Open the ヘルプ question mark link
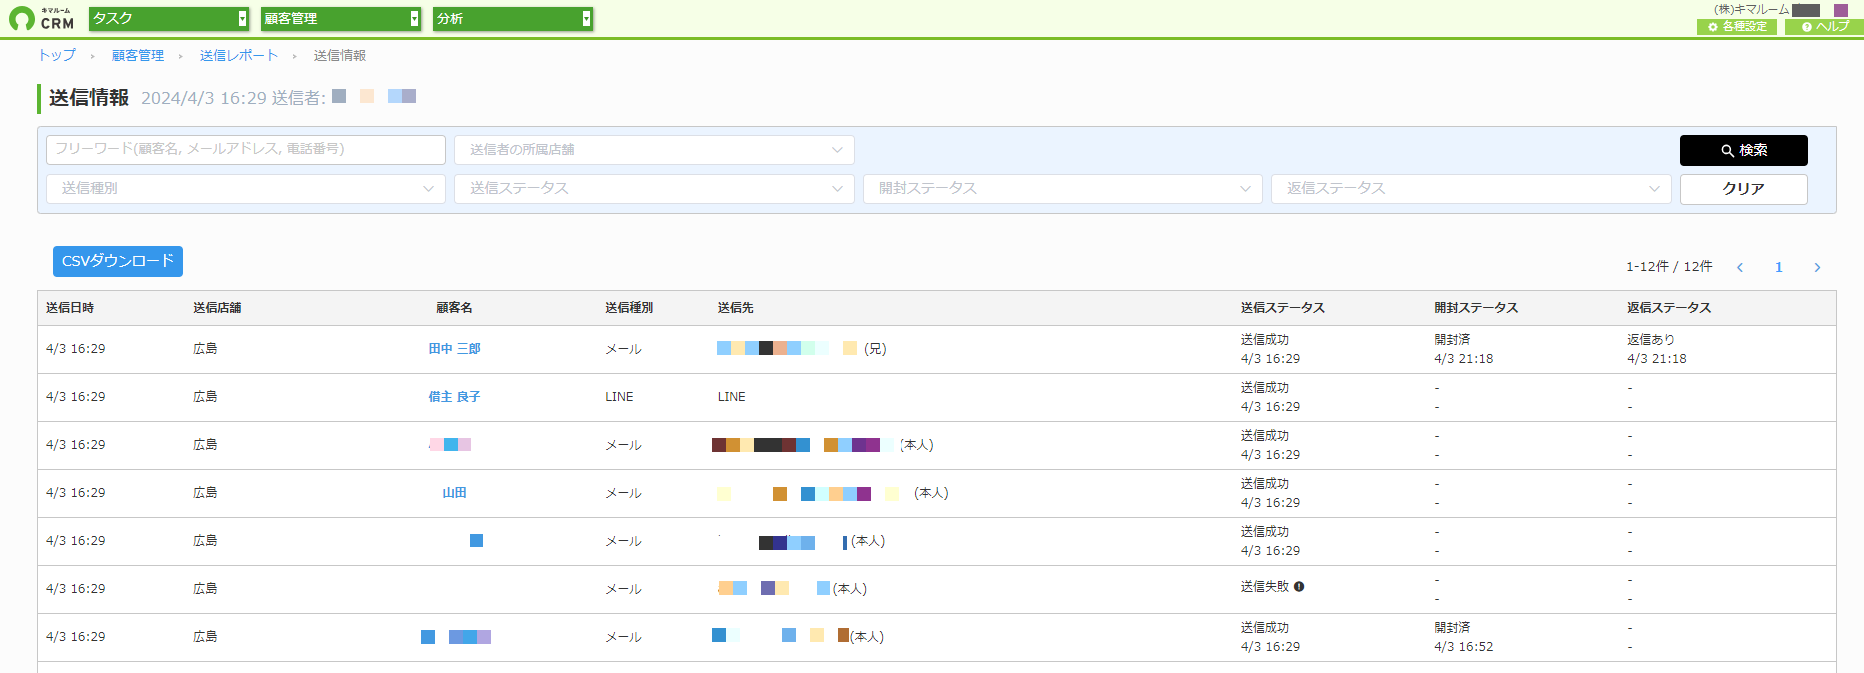Viewport: 1864px width, 673px height. (1824, 27)
